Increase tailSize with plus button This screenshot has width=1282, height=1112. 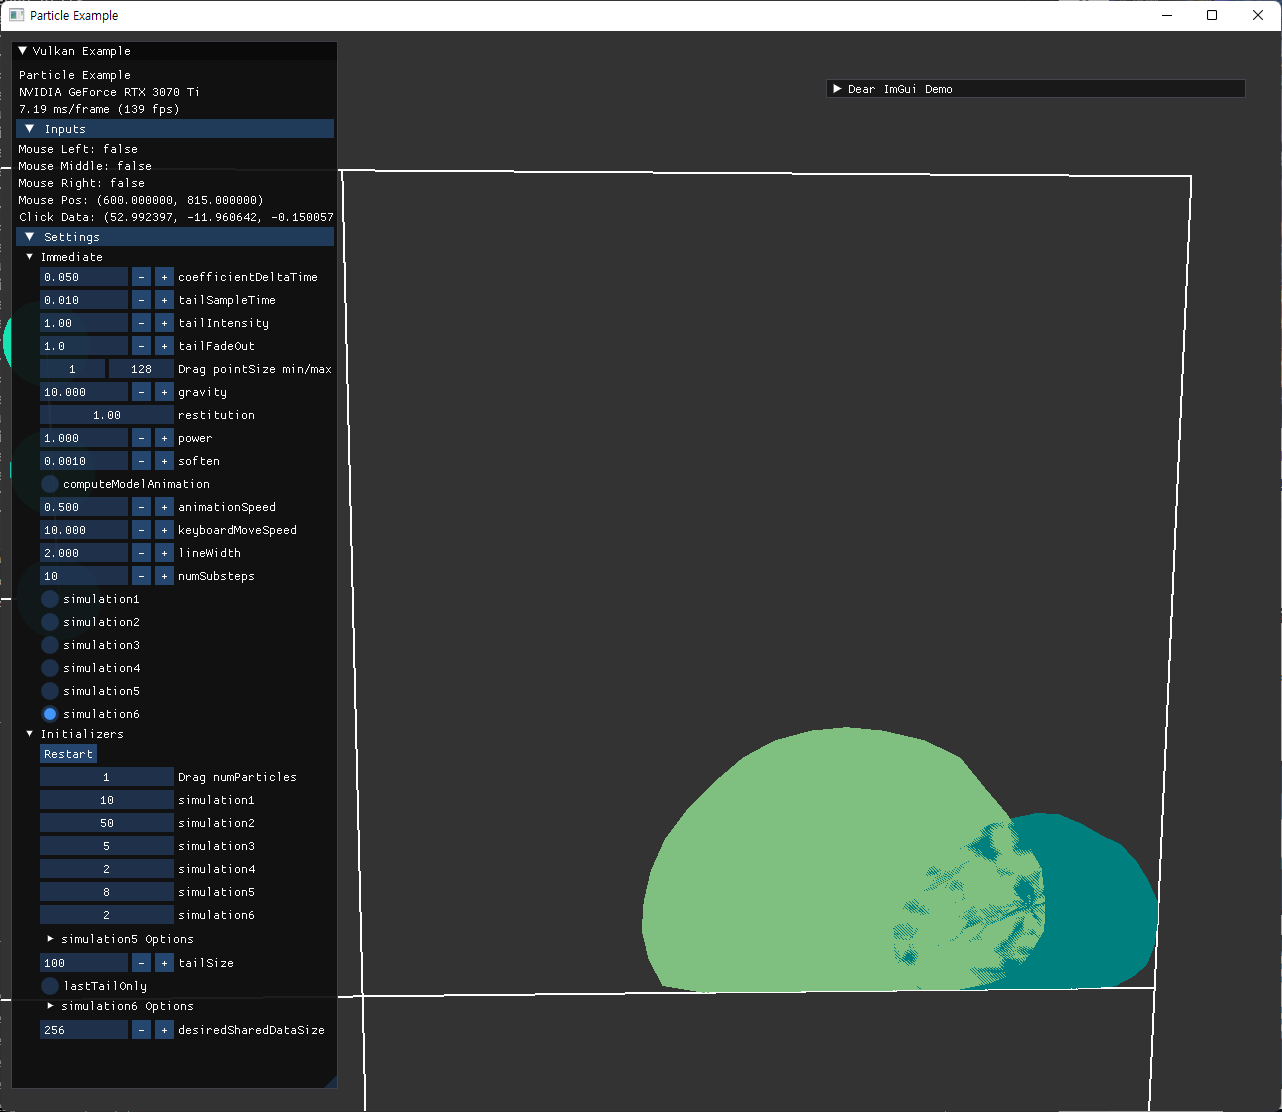point(164,963)
